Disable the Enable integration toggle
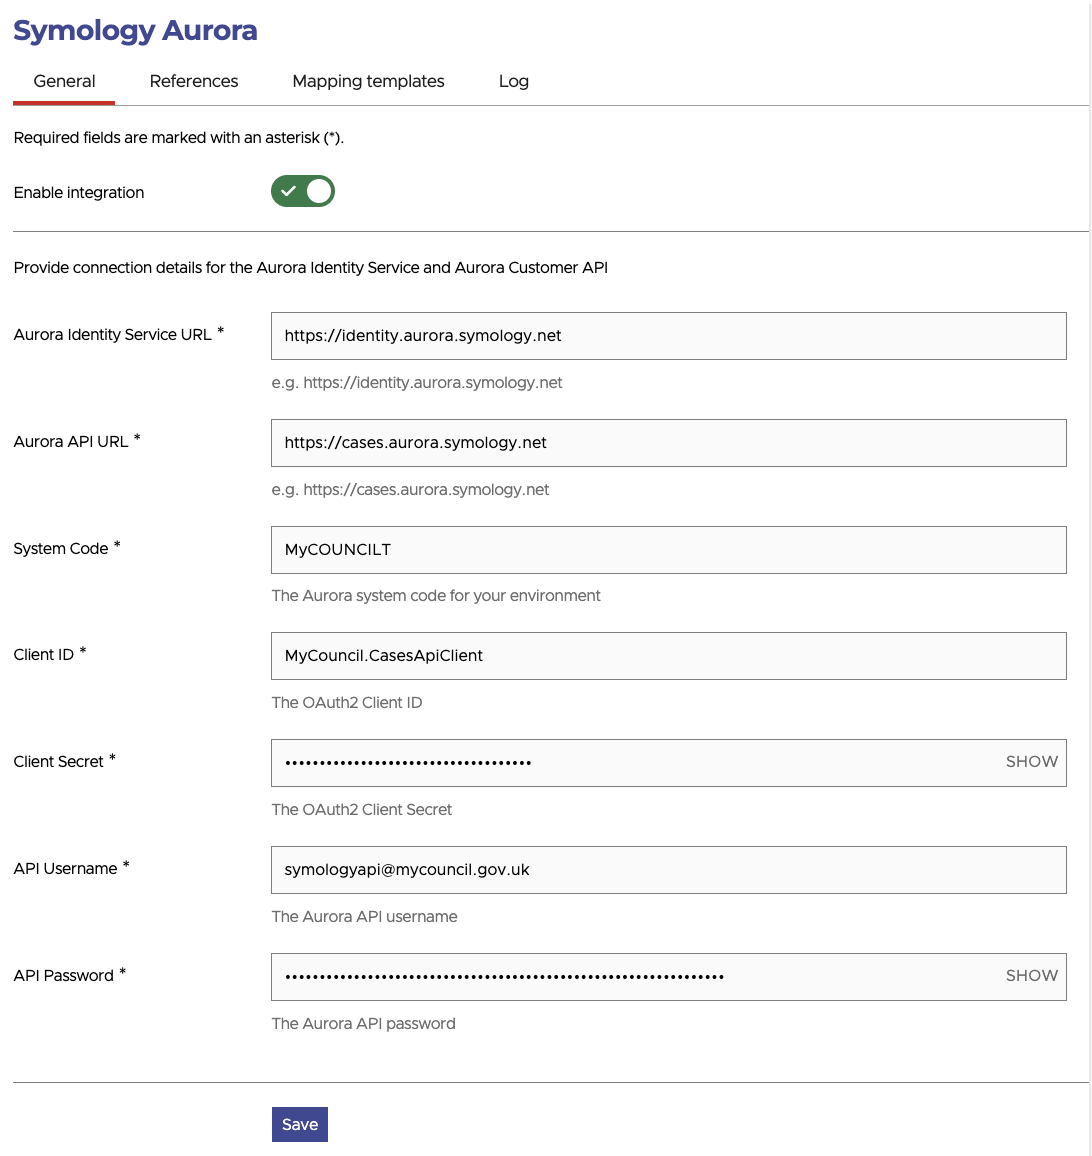1092x1156 pixels. pos(303,191)
